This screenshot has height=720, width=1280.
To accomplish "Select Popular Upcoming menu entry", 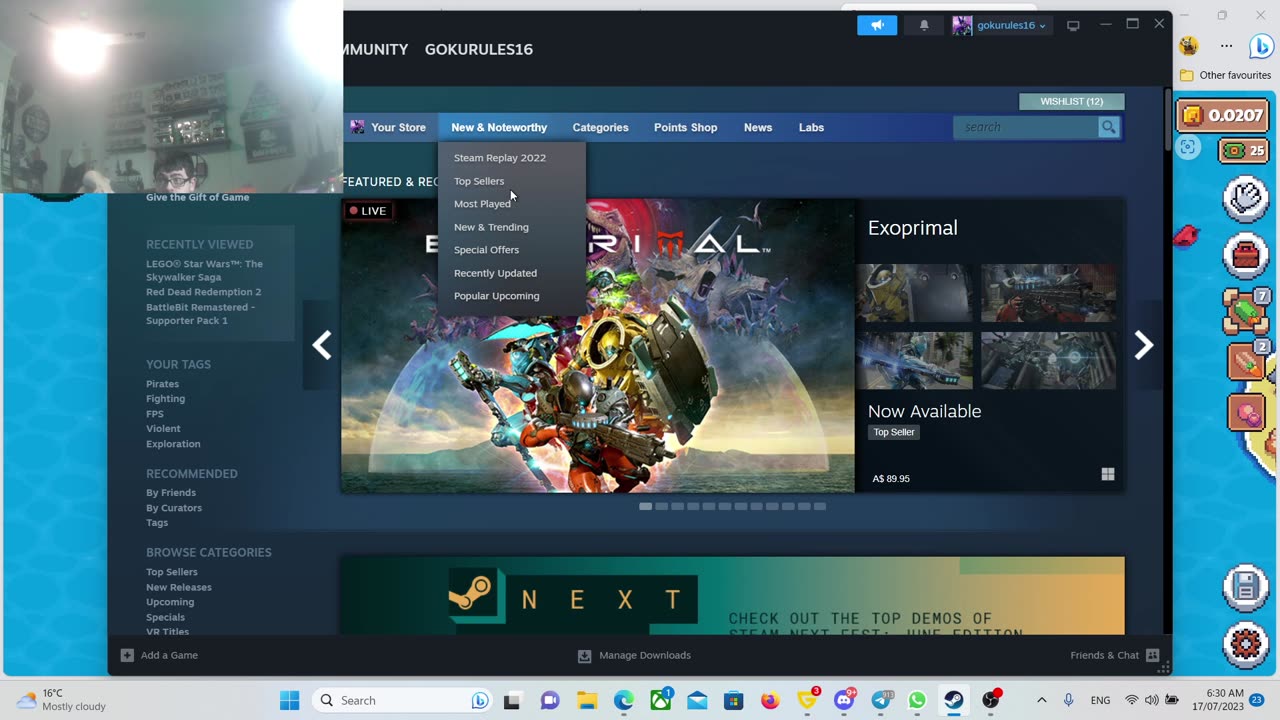I will (x=496, y=296).
